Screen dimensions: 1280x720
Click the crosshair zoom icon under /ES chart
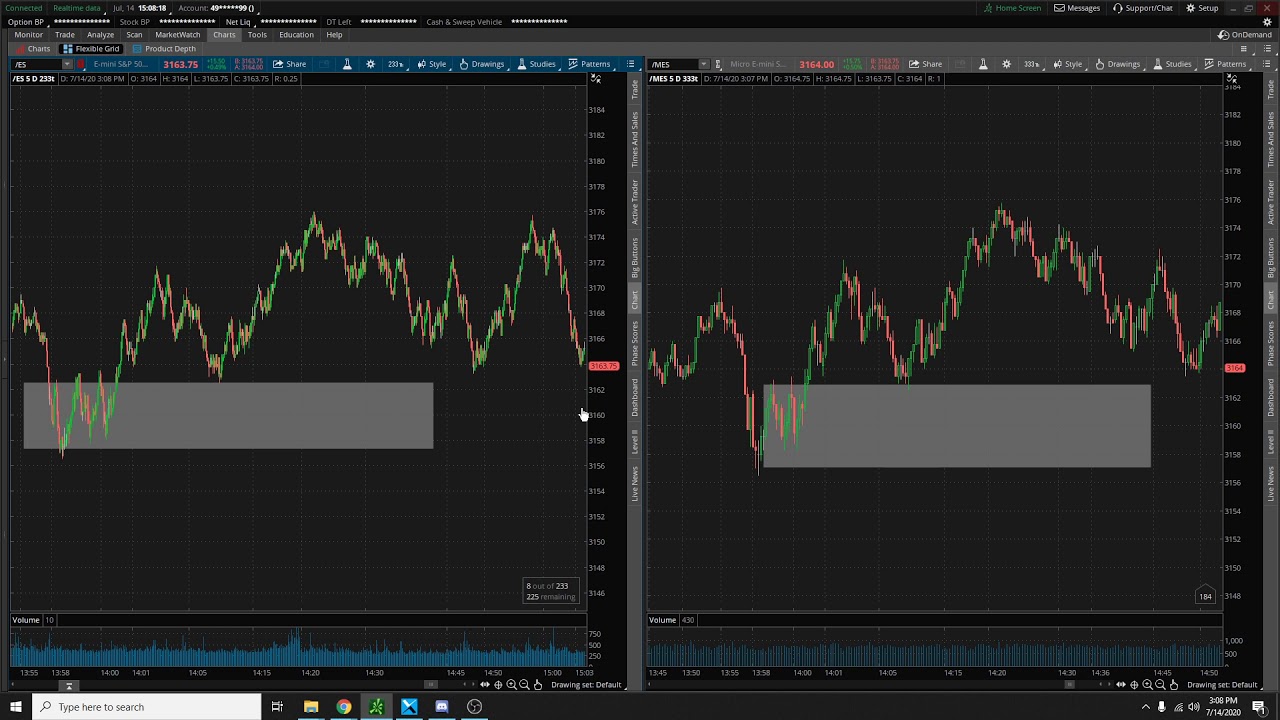point(498,685)
